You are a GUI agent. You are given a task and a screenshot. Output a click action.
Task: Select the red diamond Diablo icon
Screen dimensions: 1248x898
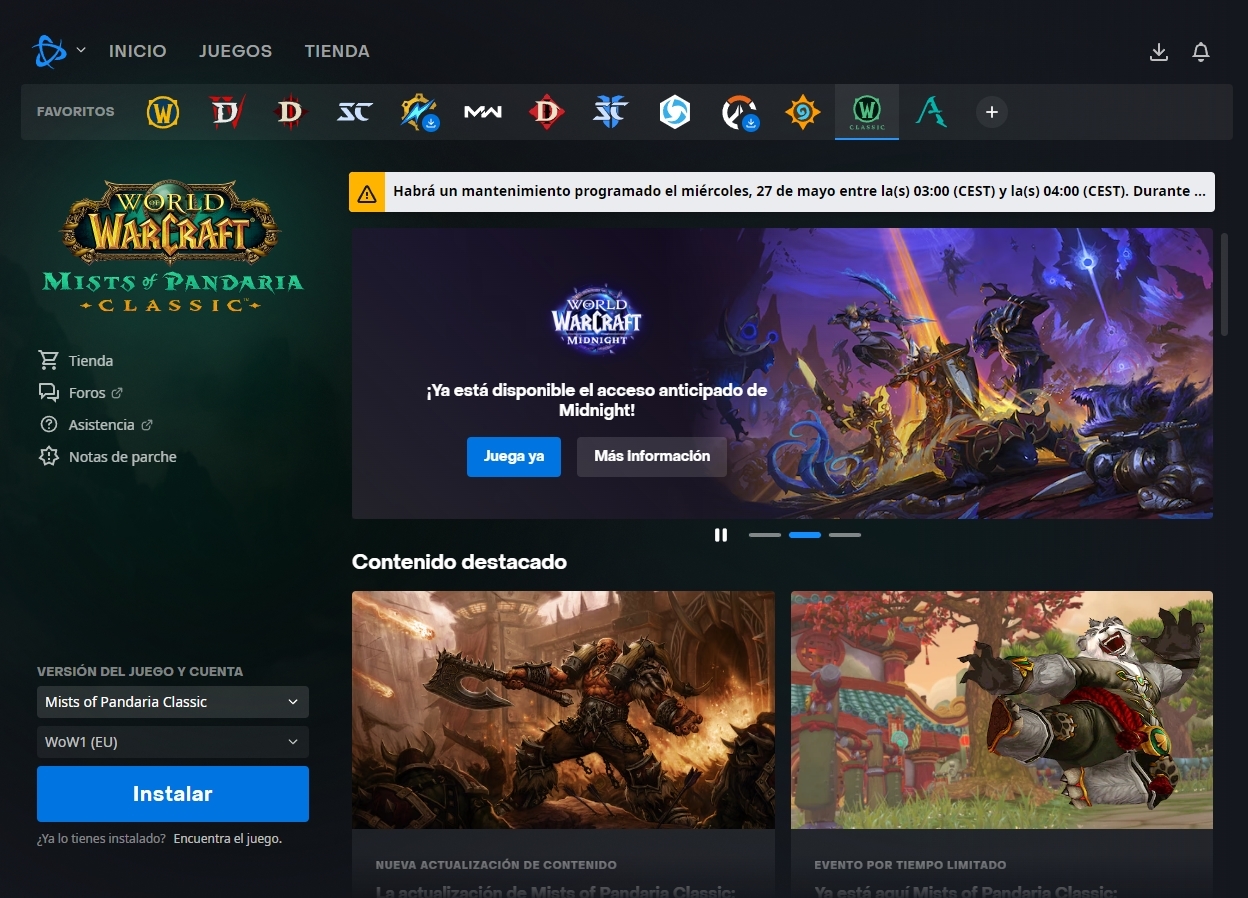click(x=547, y=112)
